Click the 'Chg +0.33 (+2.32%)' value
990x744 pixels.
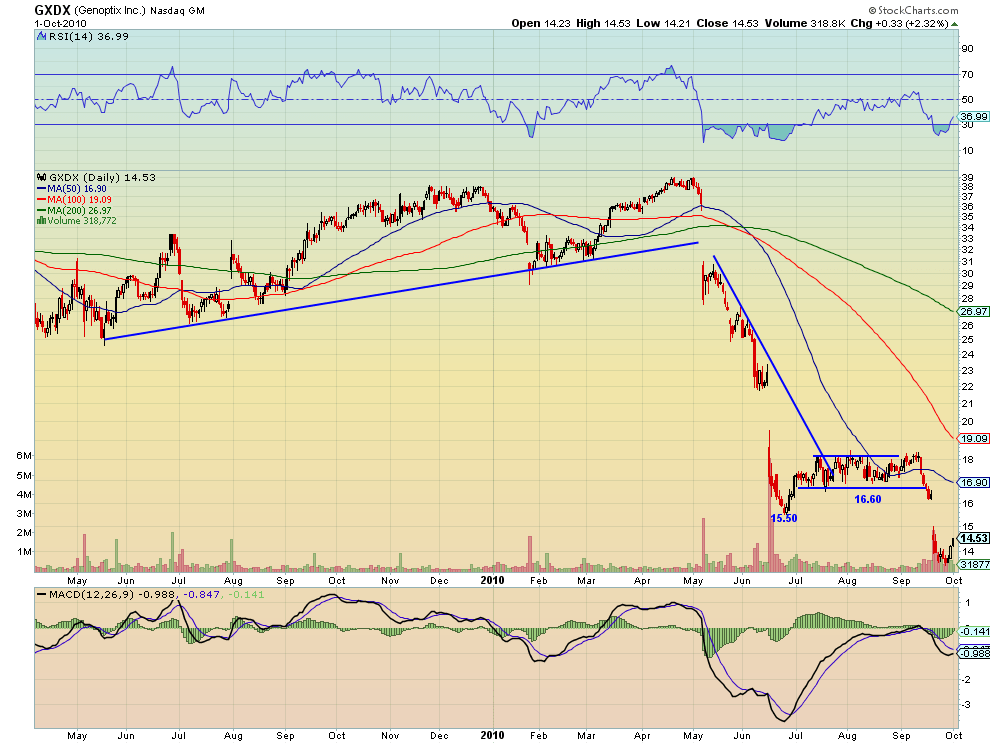tap(899, 23)
